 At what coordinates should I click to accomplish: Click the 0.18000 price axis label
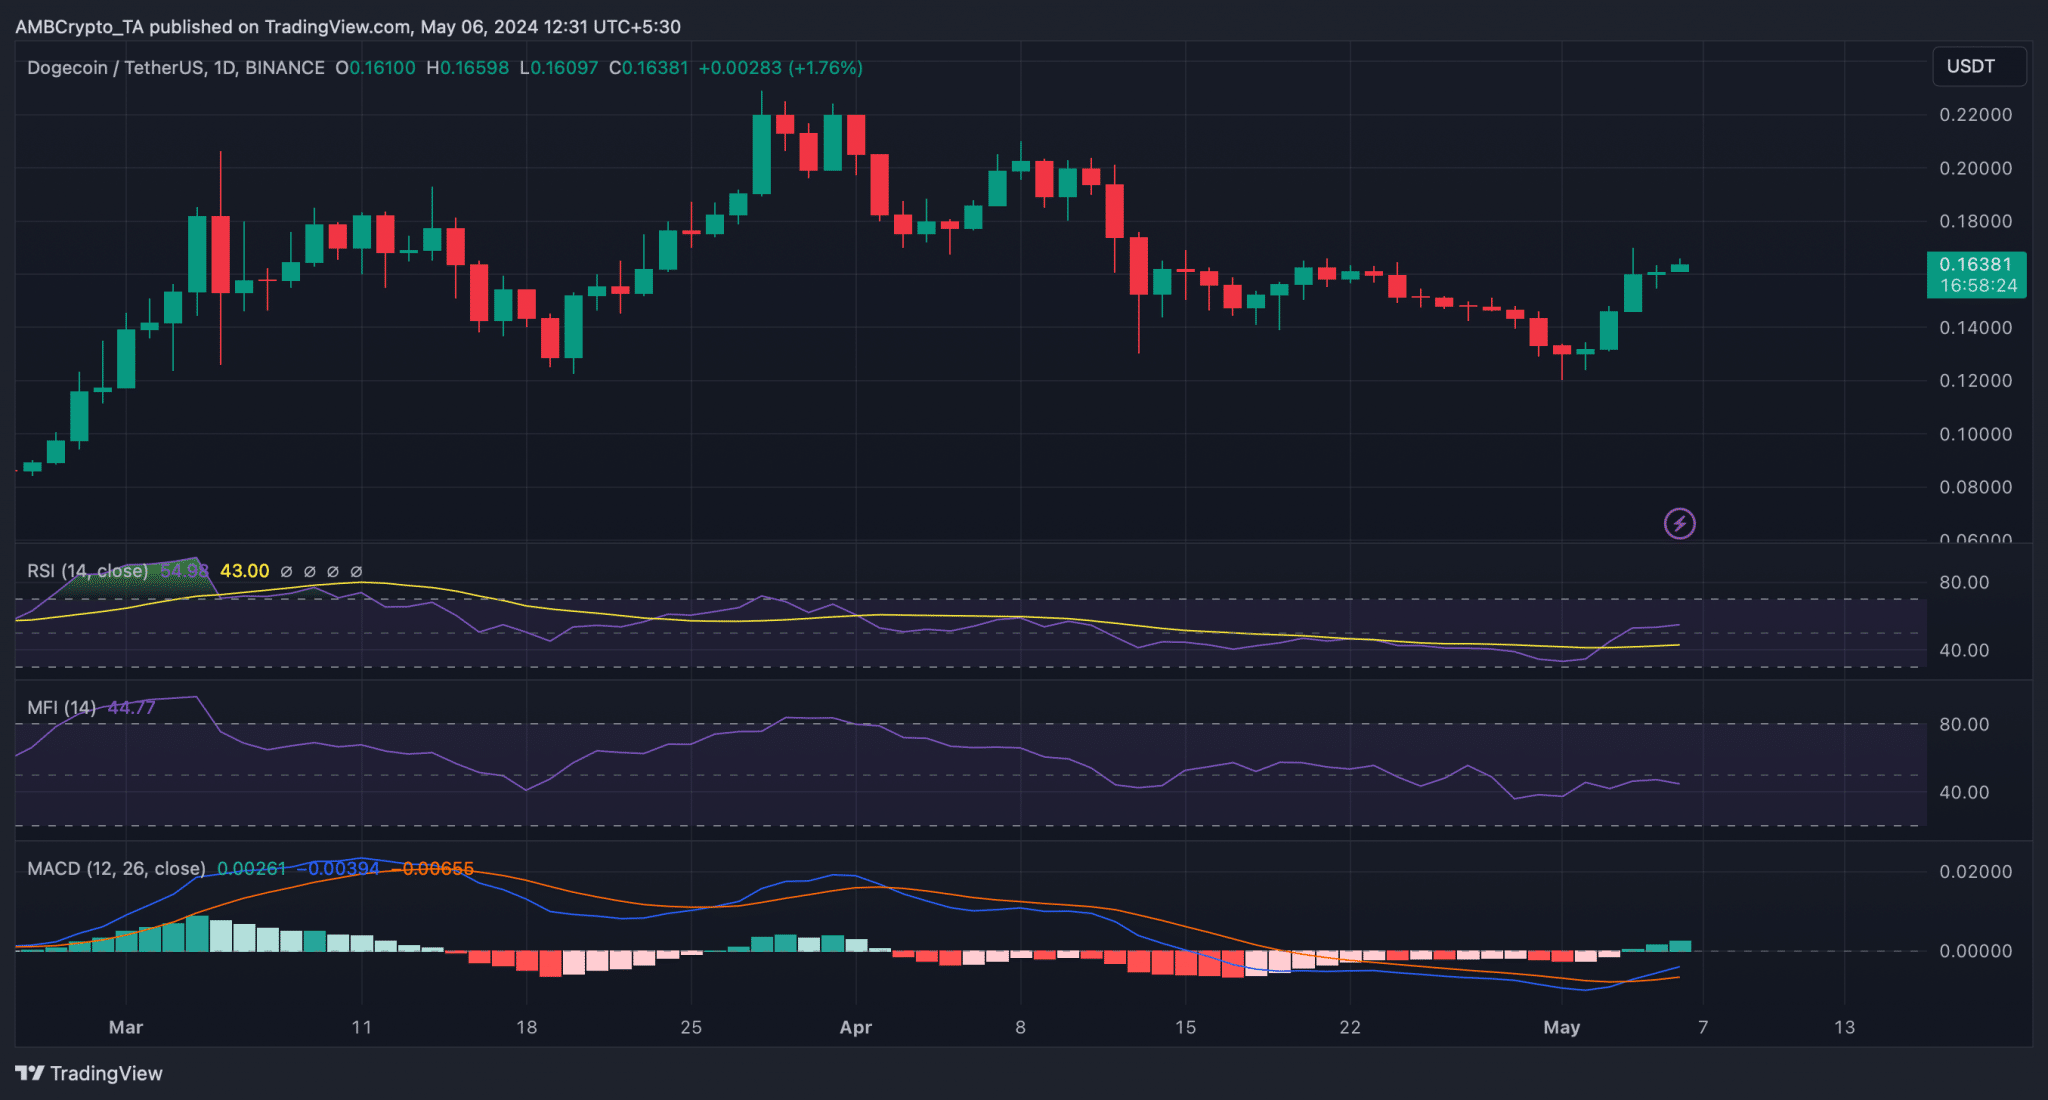(1975, 221)
